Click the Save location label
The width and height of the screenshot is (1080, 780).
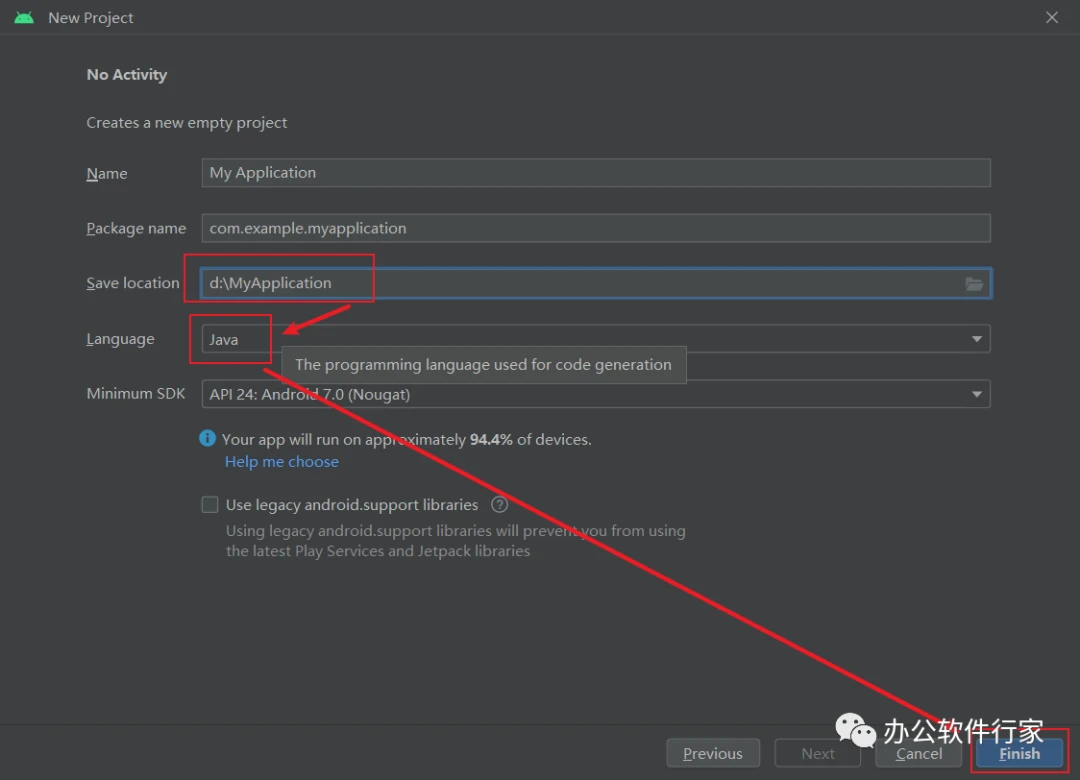(133, 284)
